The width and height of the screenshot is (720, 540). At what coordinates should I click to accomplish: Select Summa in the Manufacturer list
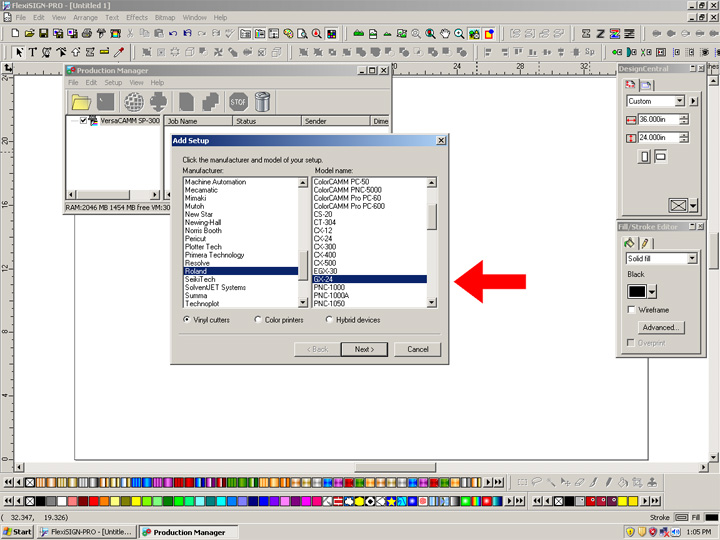click(241, 295)
